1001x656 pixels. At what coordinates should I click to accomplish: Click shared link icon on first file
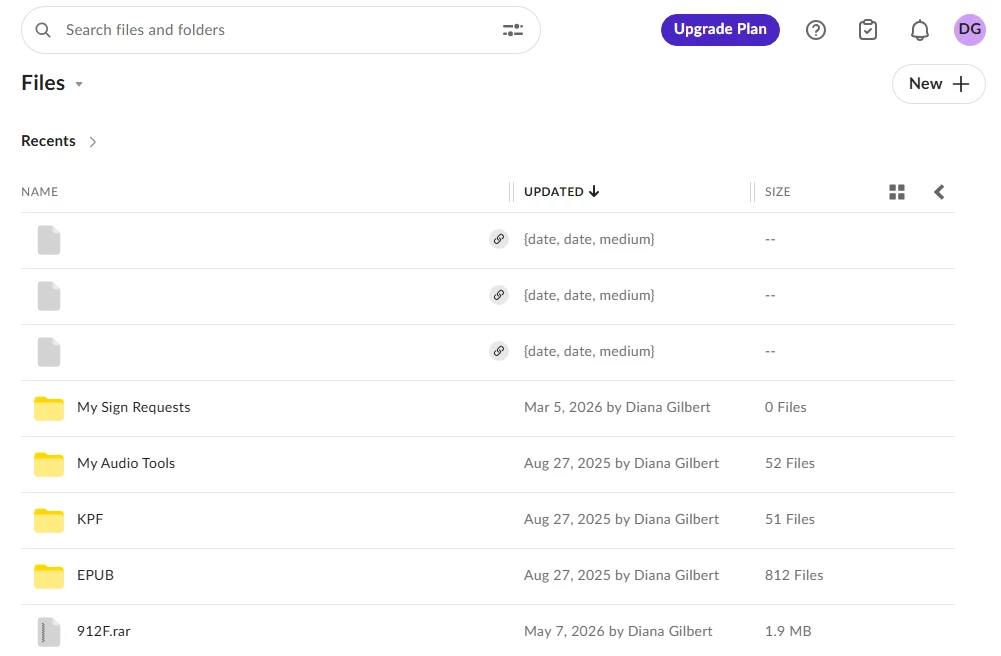(x=499, y=239)
